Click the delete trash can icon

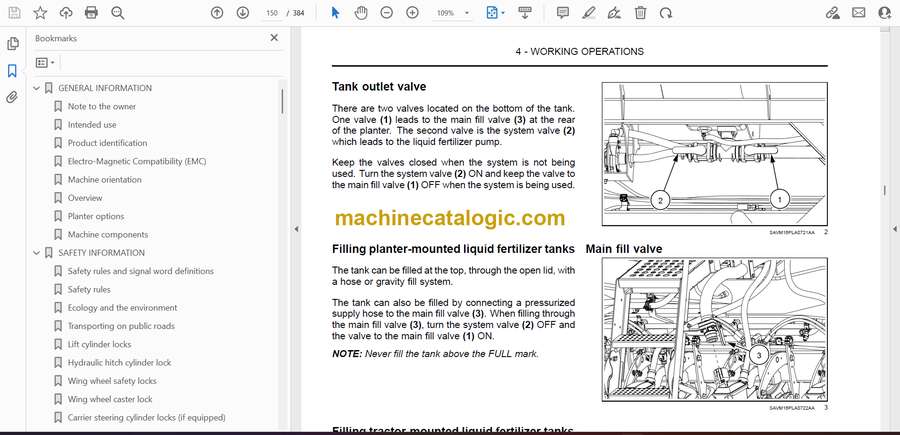coord(641,13)
